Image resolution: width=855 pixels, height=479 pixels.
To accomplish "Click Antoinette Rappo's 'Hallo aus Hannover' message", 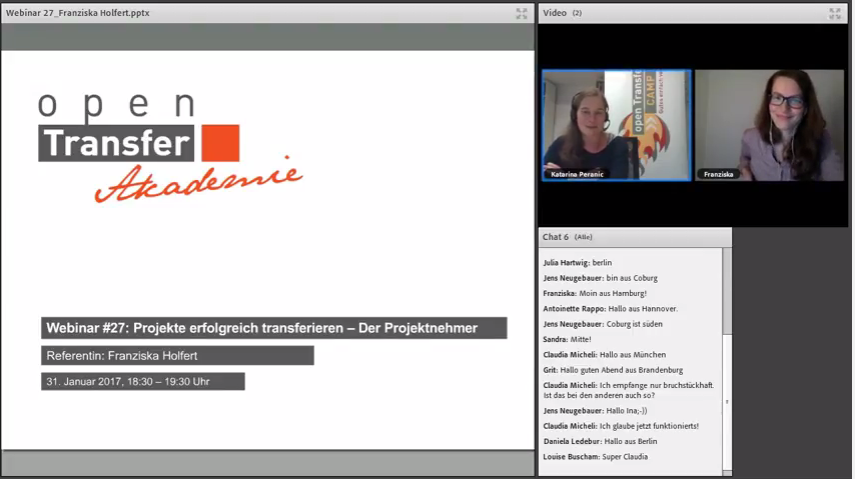I will (x=611, y=308).
